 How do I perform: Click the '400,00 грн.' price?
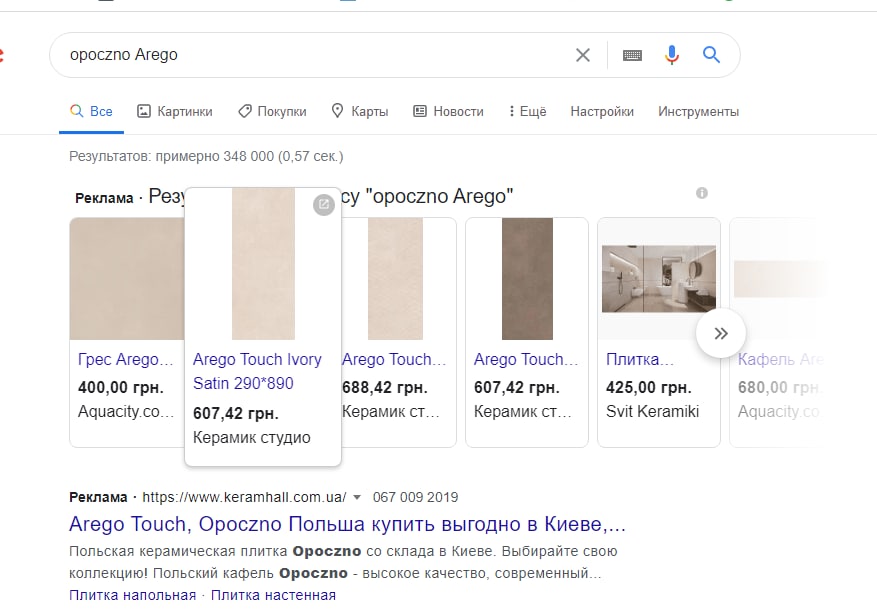click(x=120, y=388)
